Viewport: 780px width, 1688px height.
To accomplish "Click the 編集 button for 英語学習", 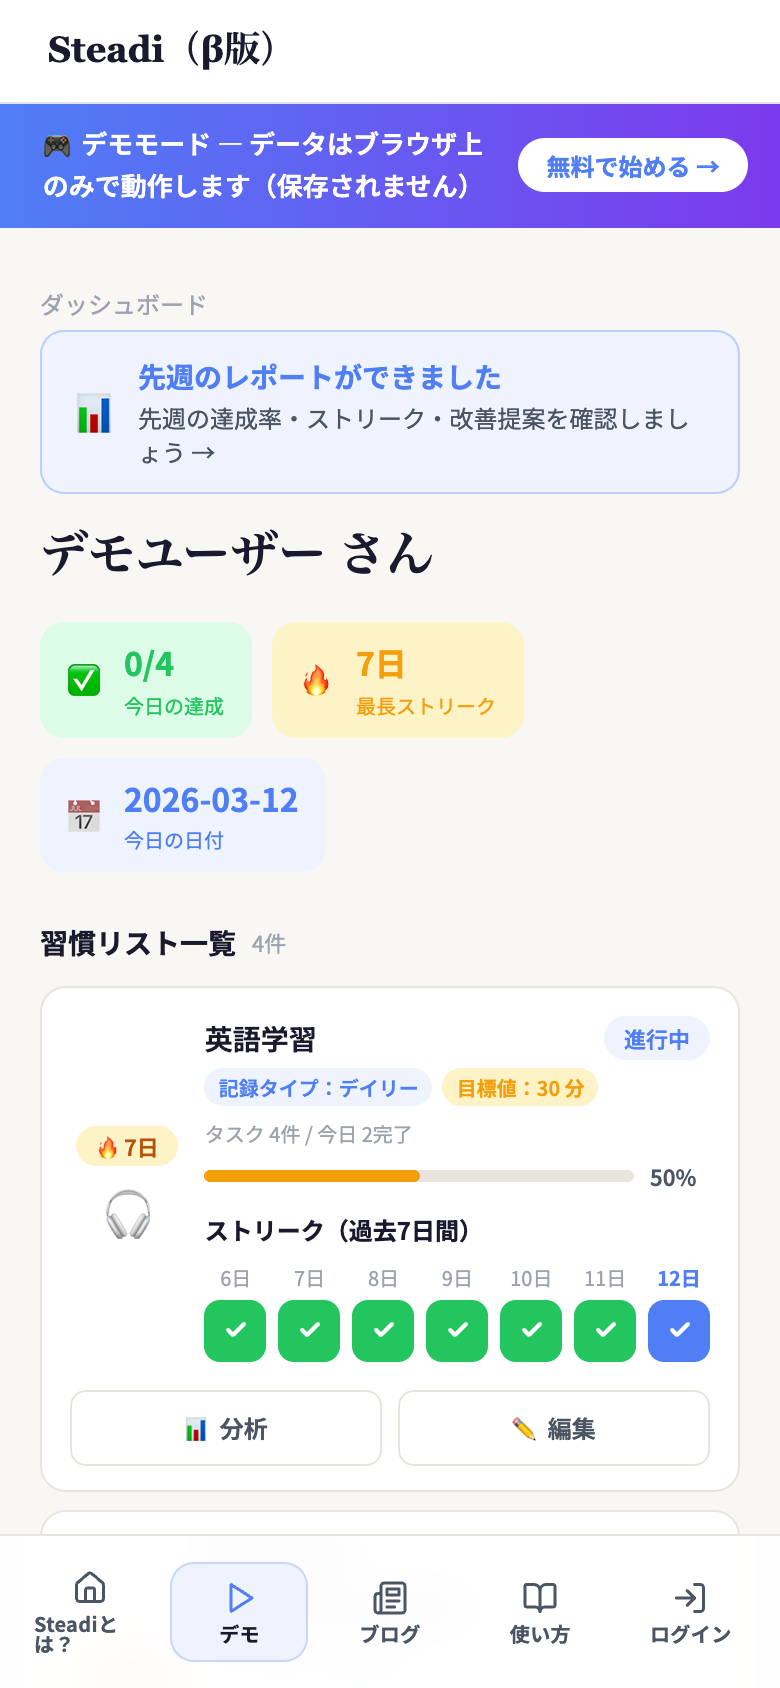I will point(554,1428).
